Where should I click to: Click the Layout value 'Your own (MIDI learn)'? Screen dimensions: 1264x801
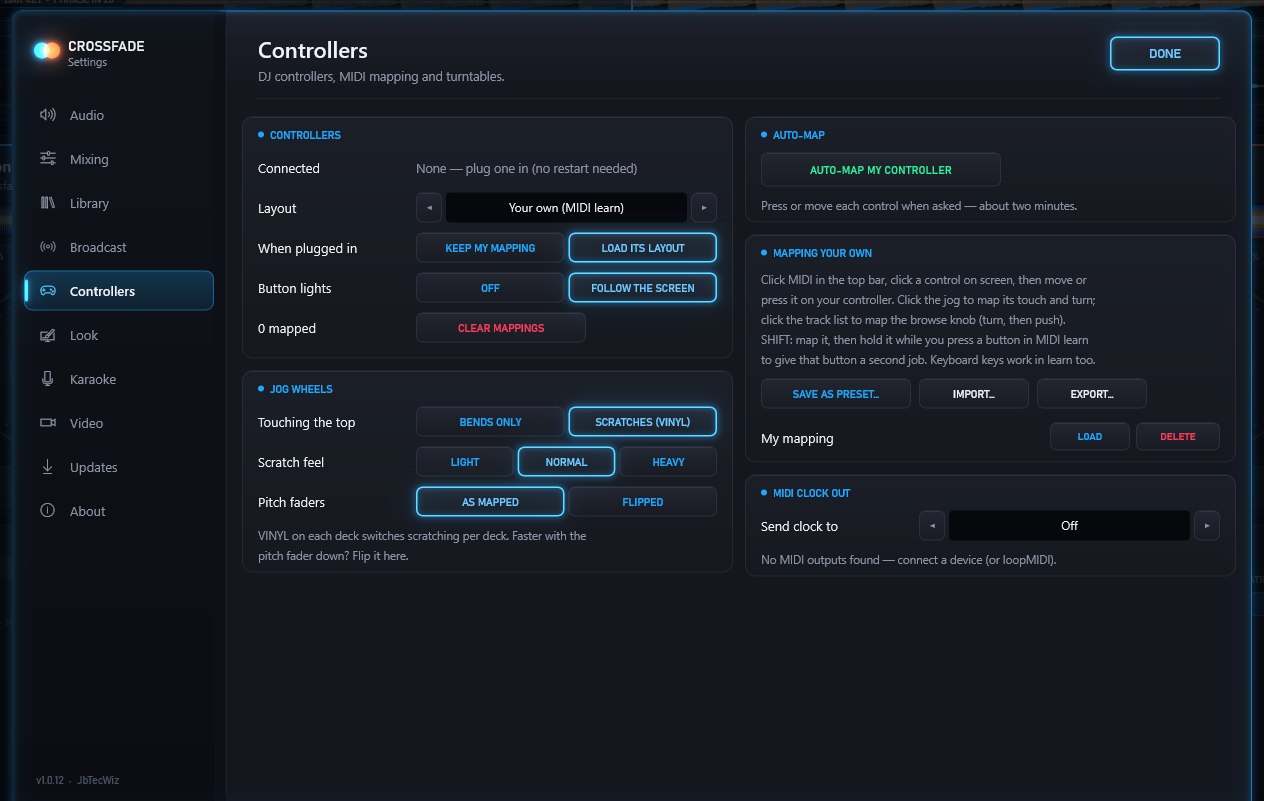pyautogui.click(x=566, y=208)
